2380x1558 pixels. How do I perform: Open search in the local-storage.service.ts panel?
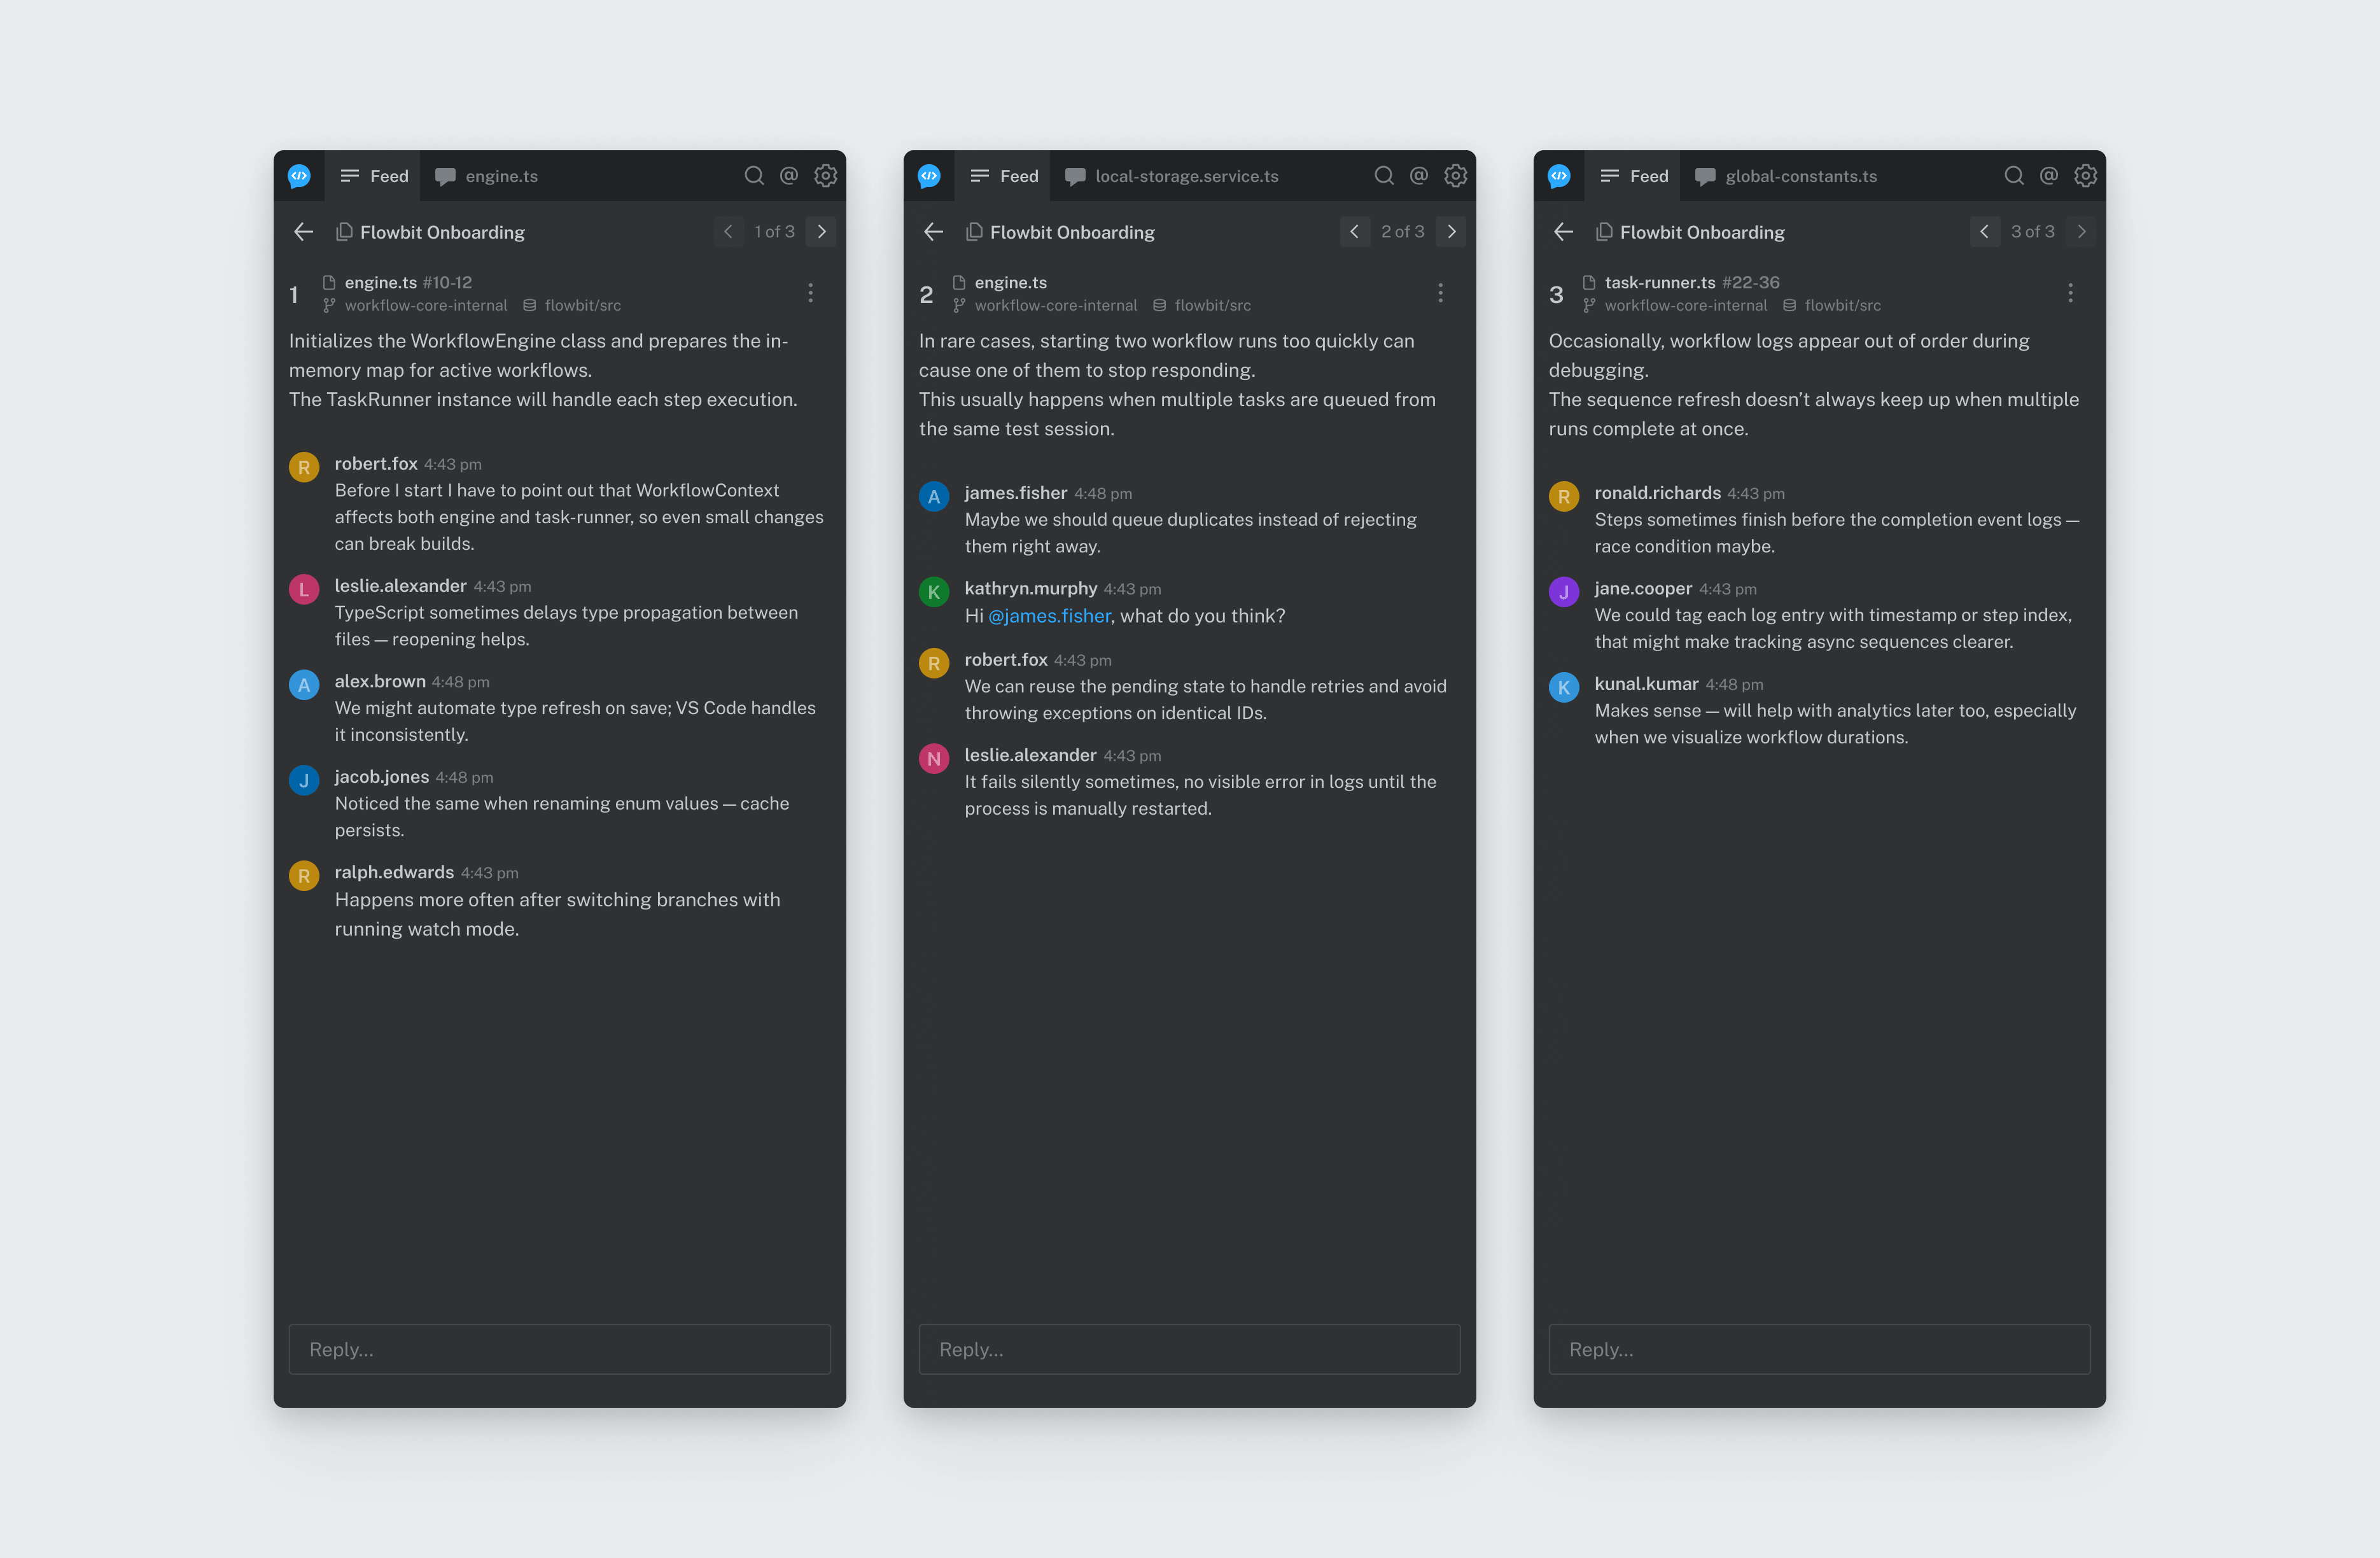point(1384,176)
